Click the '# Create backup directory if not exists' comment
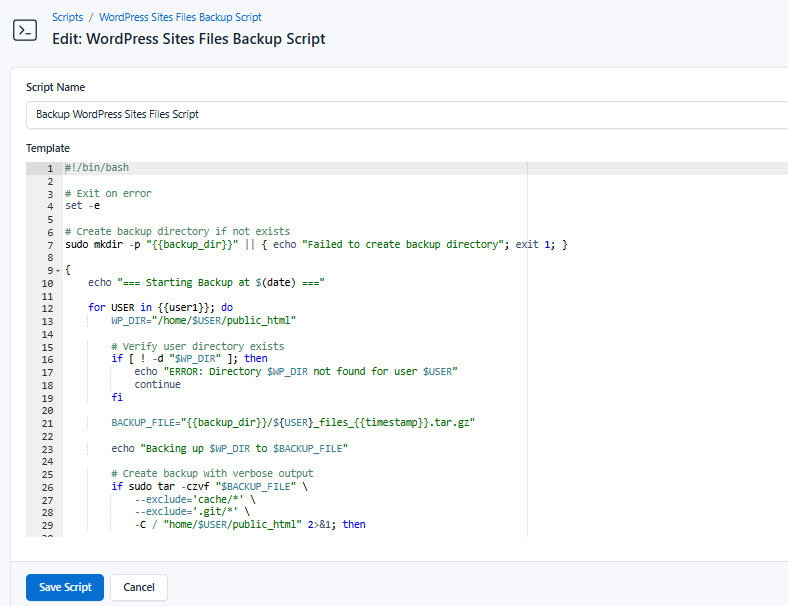 click(x=177, y=232)
